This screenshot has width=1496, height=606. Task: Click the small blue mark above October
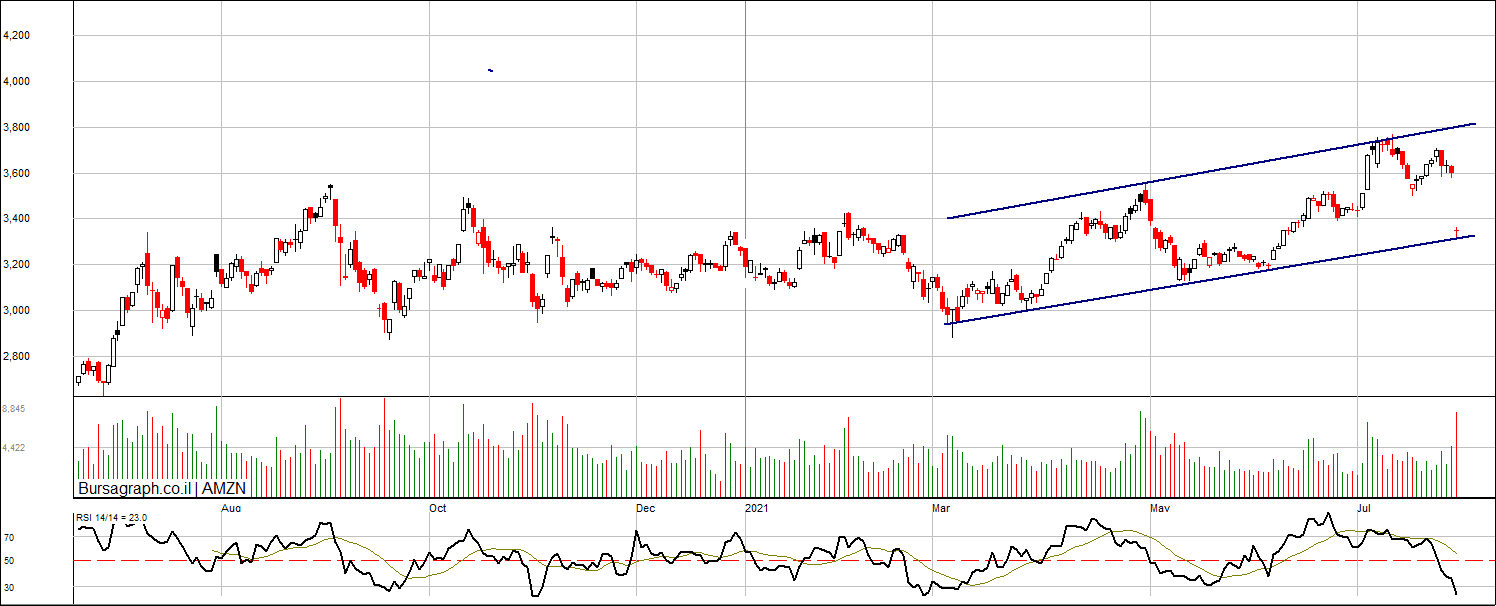[x=490, y=70]
